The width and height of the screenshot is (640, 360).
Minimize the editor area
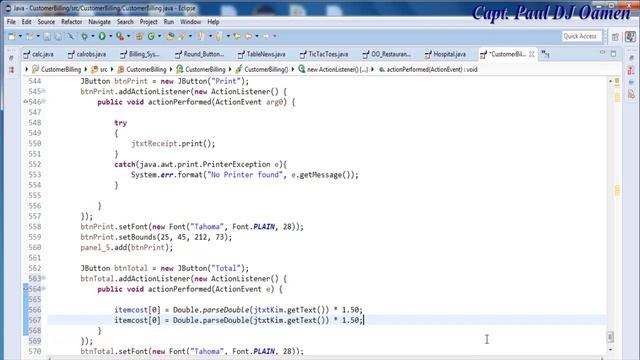tap(602, 53)
